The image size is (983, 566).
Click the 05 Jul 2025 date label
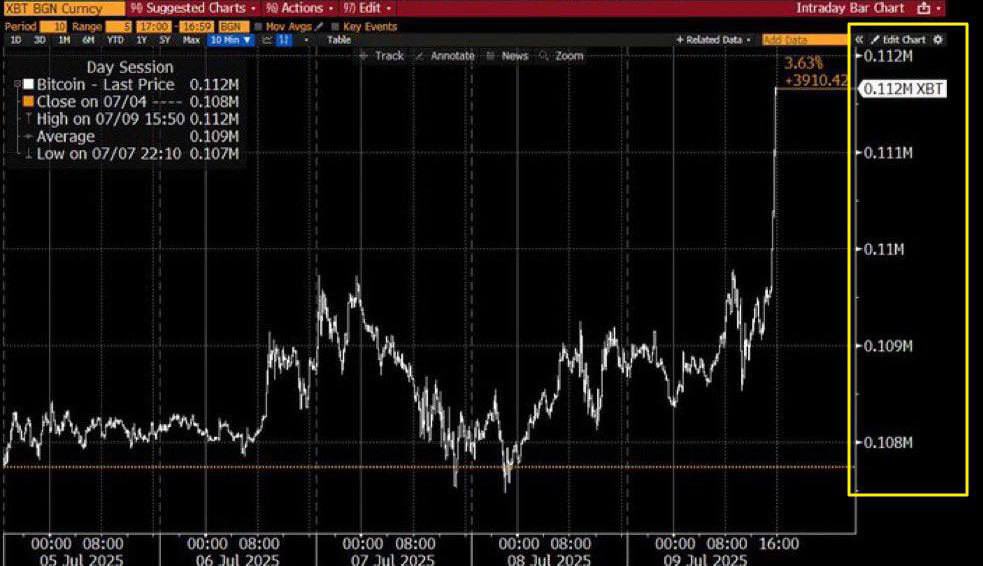[81, 560]
